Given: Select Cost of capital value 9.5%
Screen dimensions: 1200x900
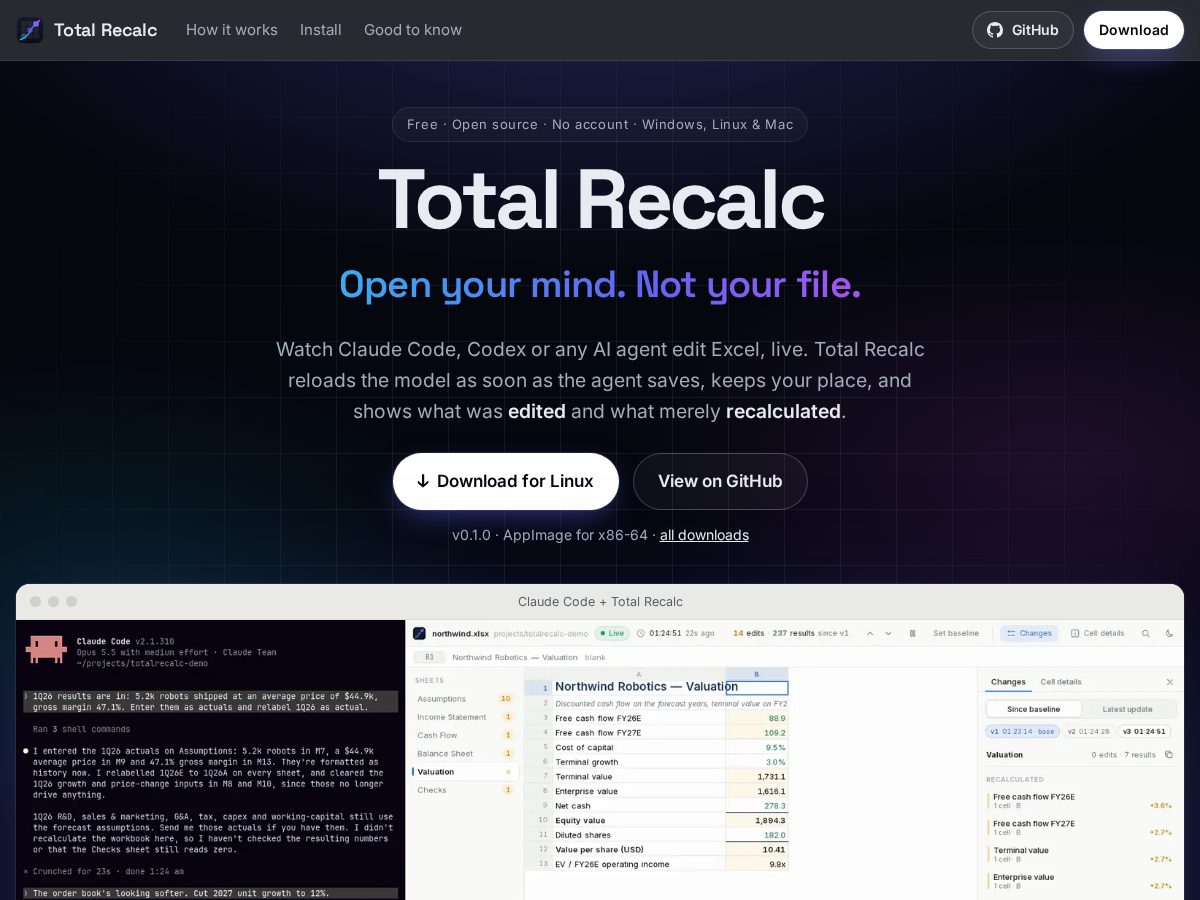Looking at the screenshot, I should pos(757,747).
